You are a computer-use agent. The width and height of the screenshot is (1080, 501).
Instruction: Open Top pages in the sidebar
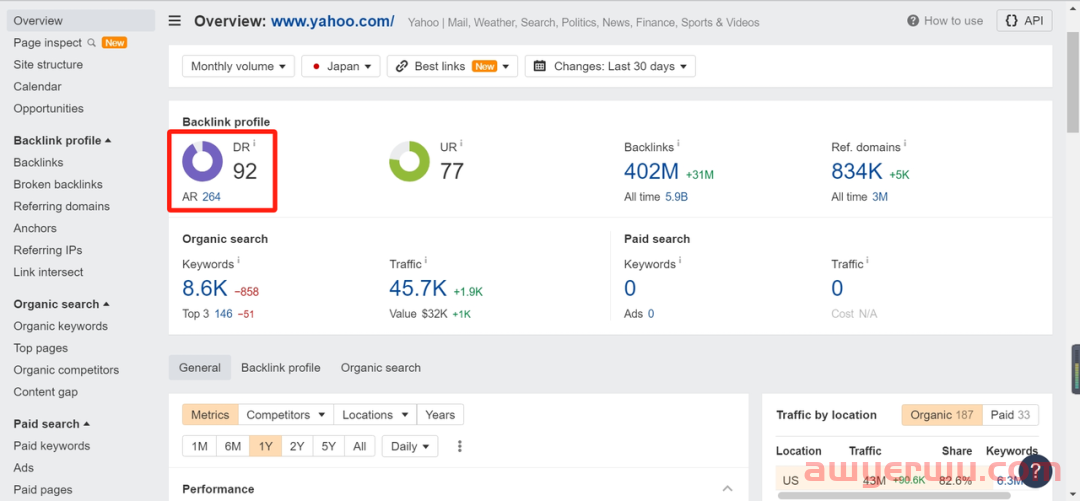[x=41, y=349]
